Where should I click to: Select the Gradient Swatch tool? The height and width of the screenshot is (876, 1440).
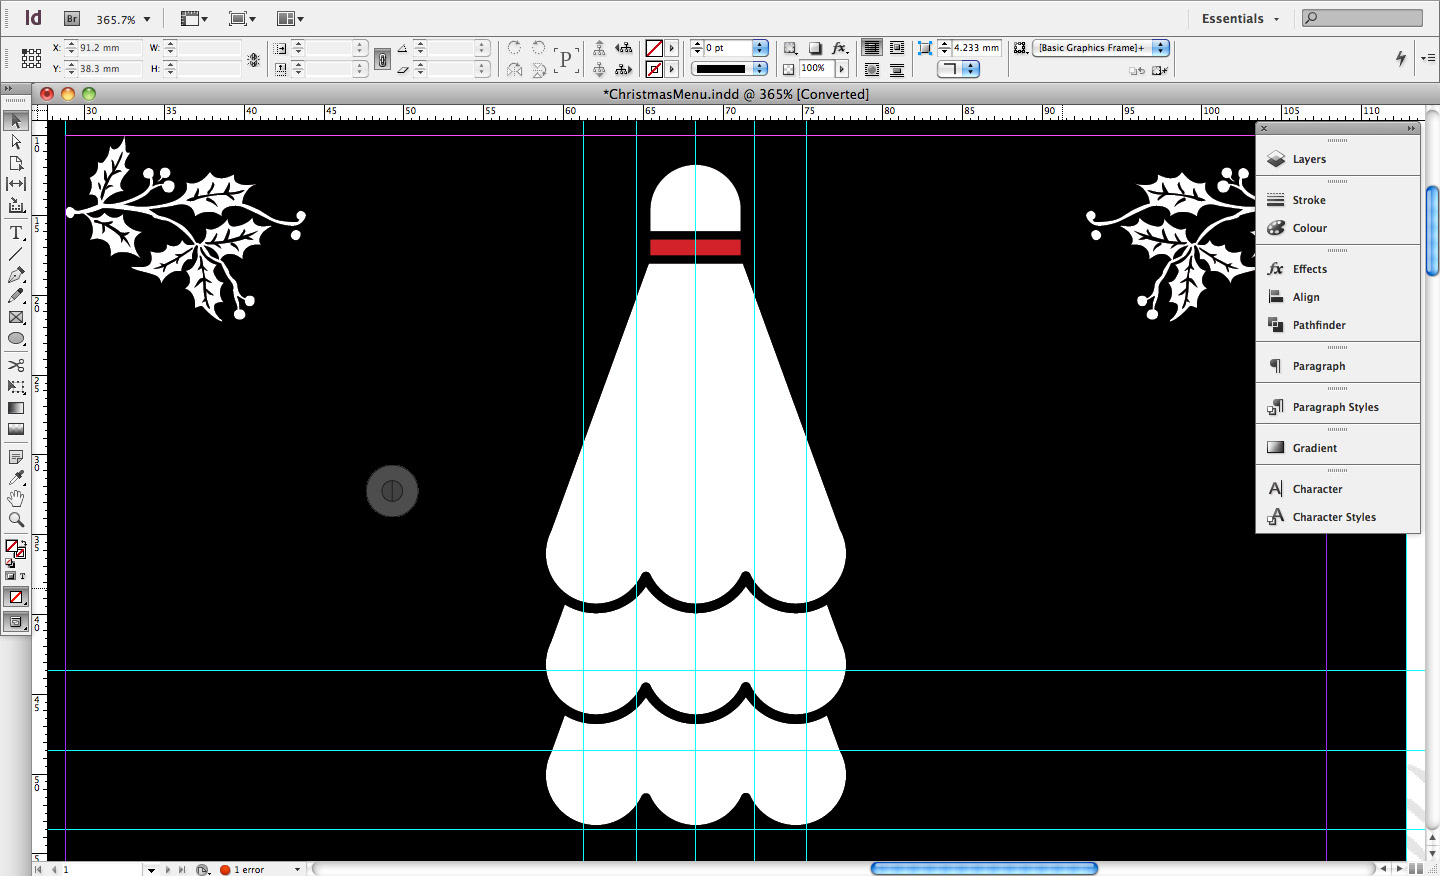click(16, 408)
